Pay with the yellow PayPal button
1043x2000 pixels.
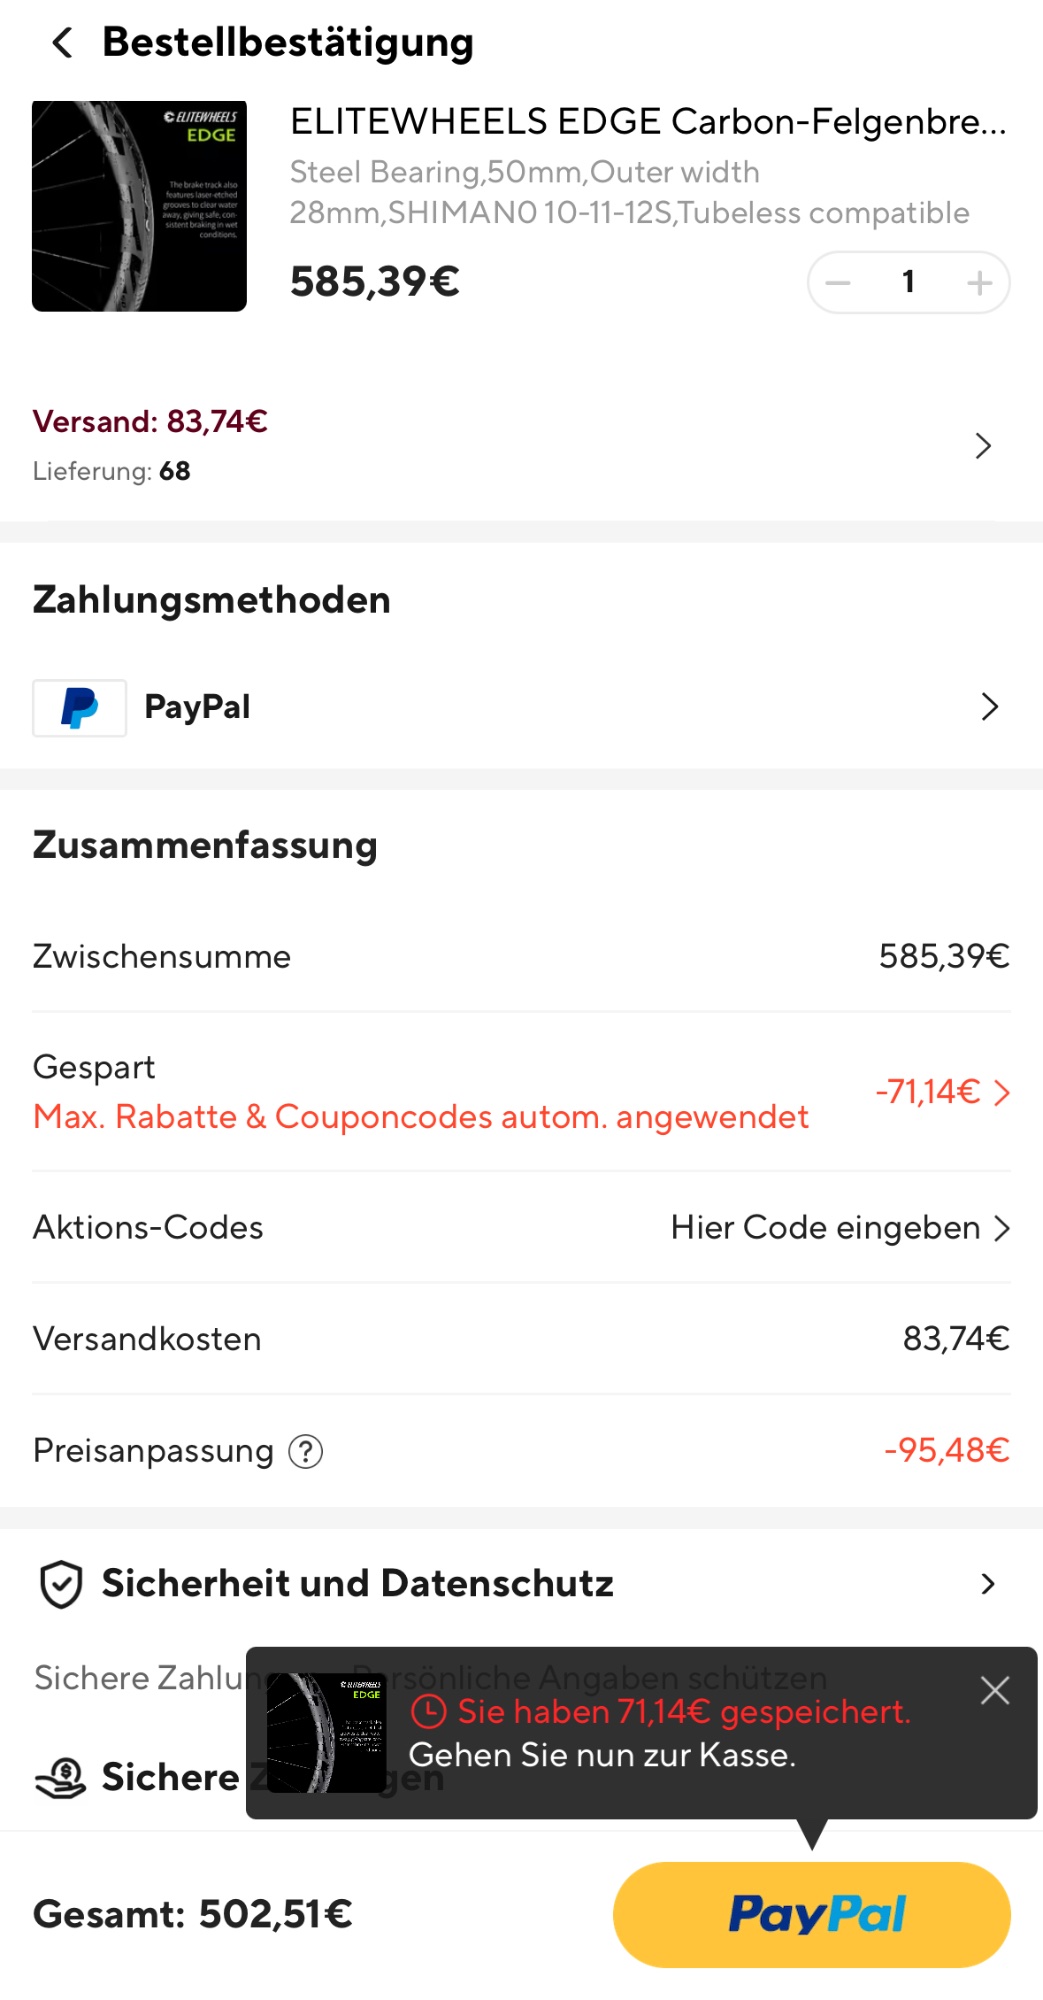[811, 1914]
